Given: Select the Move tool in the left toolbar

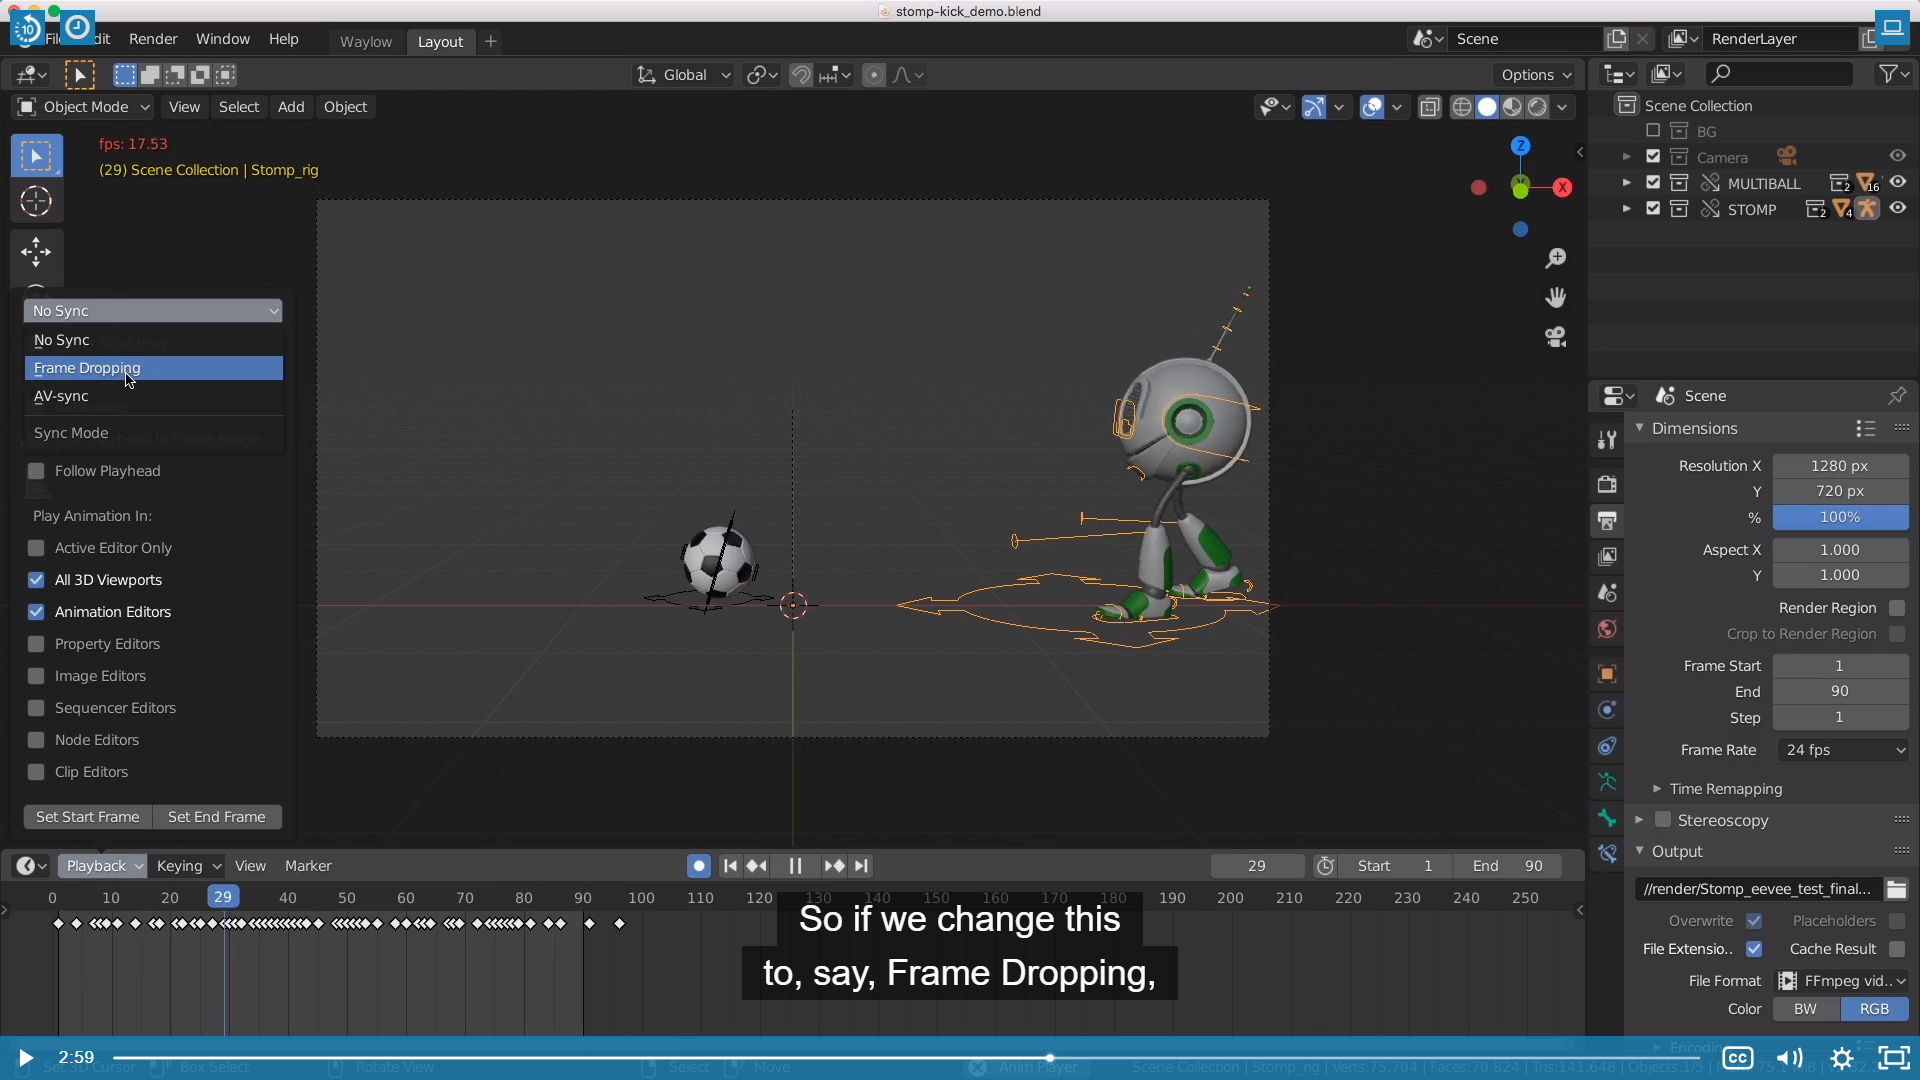Looking at the screenshot, I should pyautogui.click(x=36, y=251).
